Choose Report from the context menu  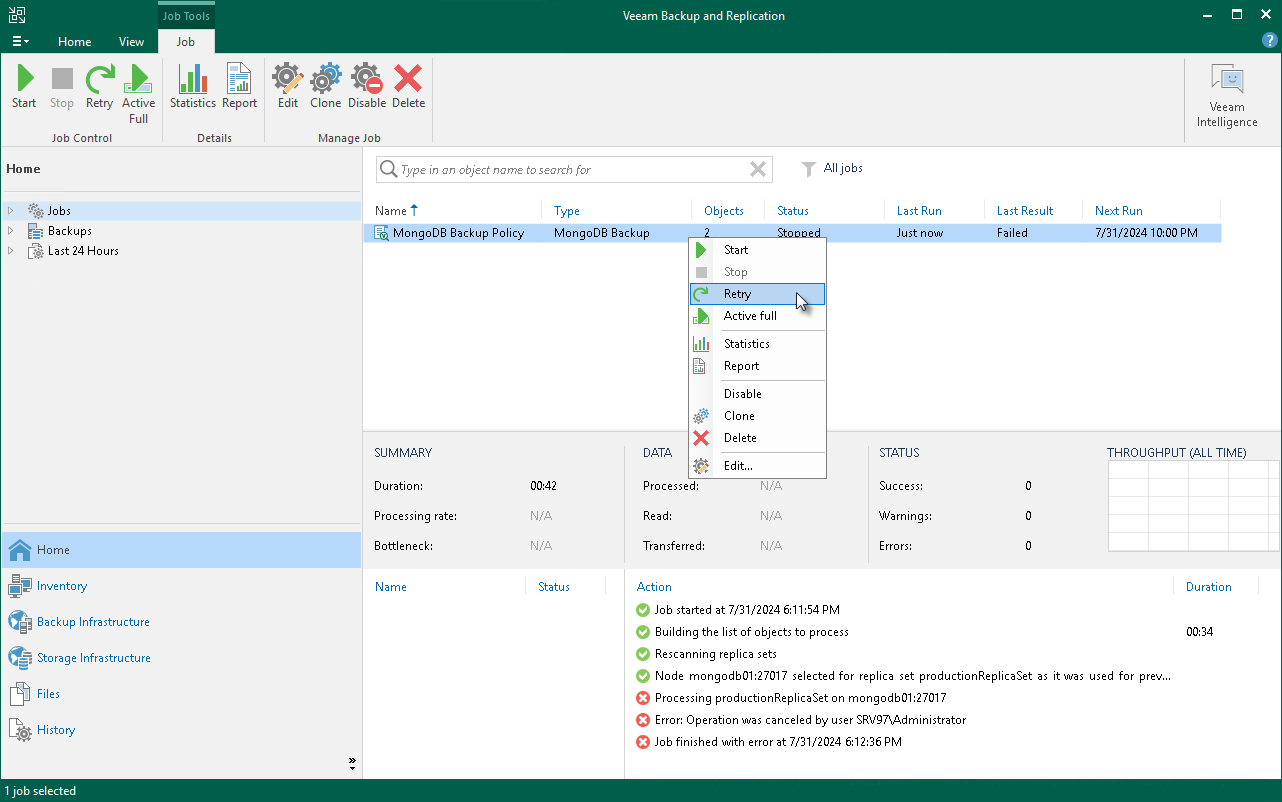click(757, 366)
